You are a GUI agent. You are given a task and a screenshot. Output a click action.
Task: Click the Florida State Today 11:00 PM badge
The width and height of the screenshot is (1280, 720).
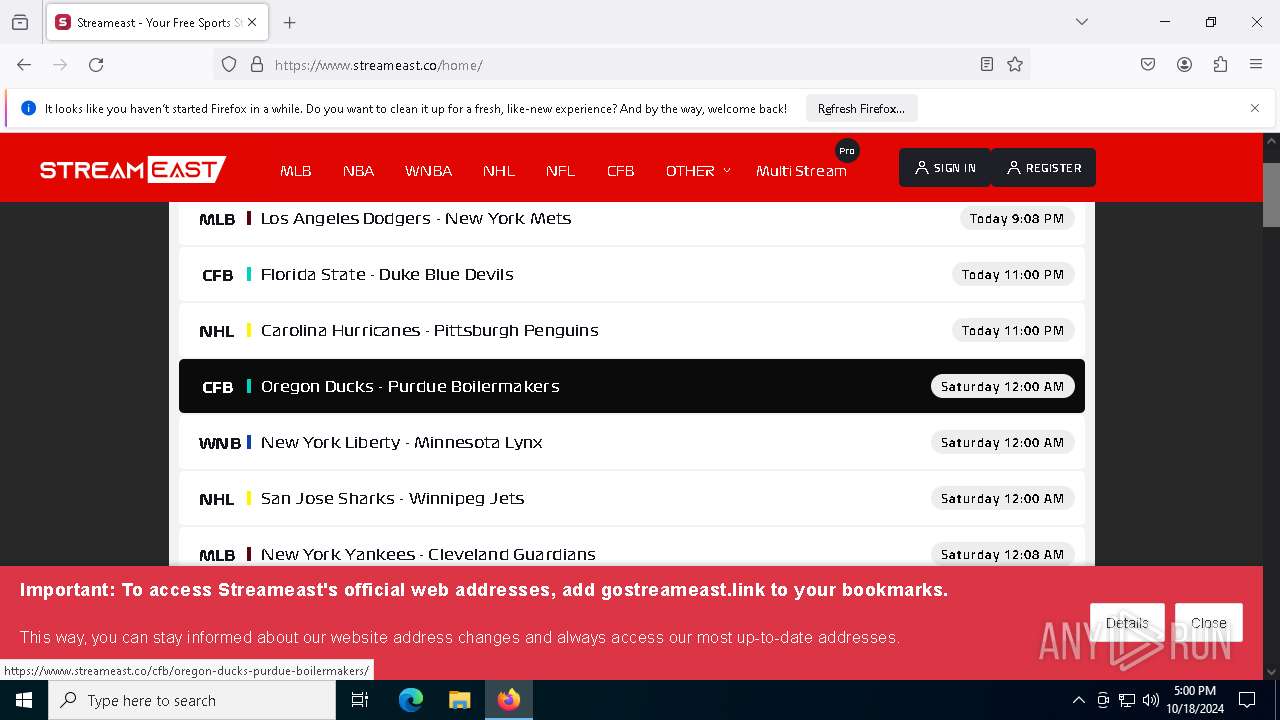point(1013,274)
